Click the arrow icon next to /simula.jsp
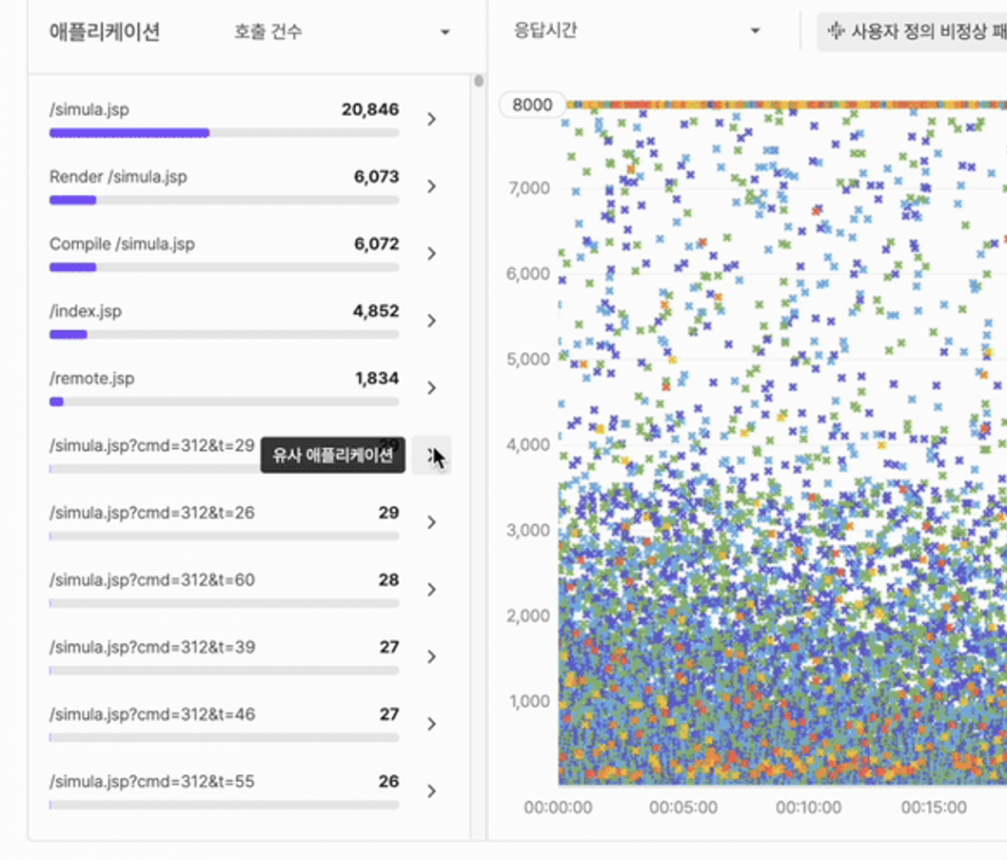1007x860 pixels. point(431,119)
